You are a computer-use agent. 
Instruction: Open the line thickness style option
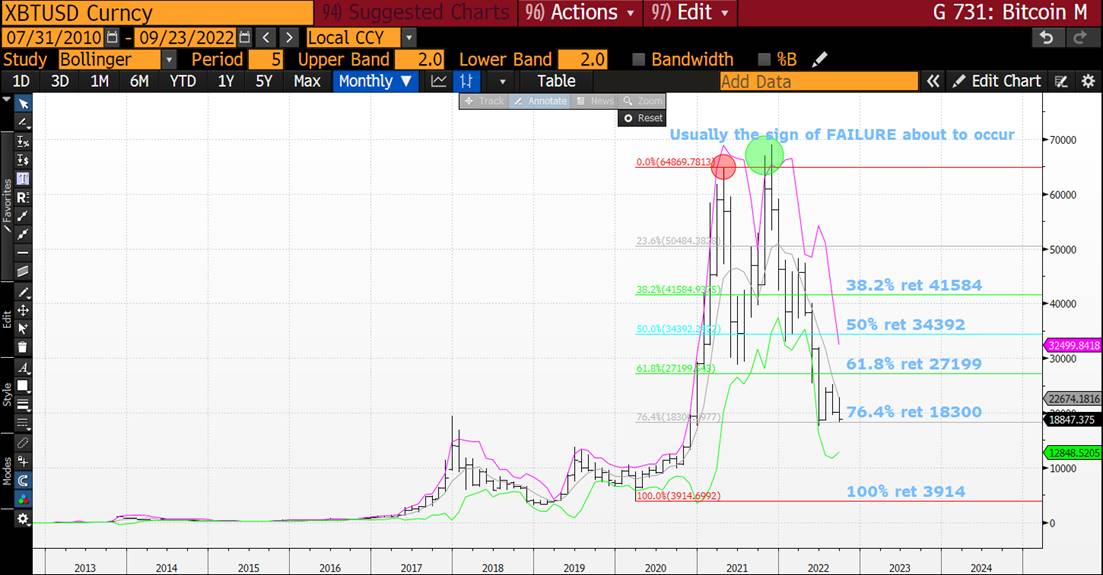click(x=23, y=404)
